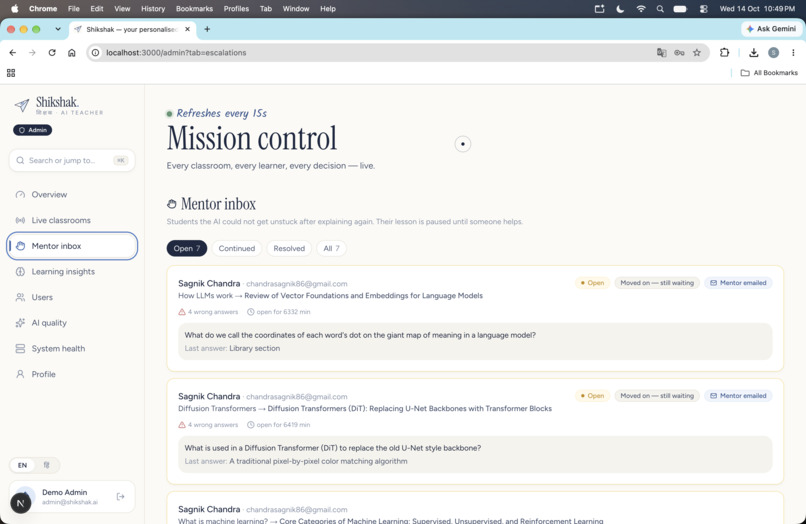Open AI quality section
Viewport: 806px width, 524px height.
click(72, 323)
